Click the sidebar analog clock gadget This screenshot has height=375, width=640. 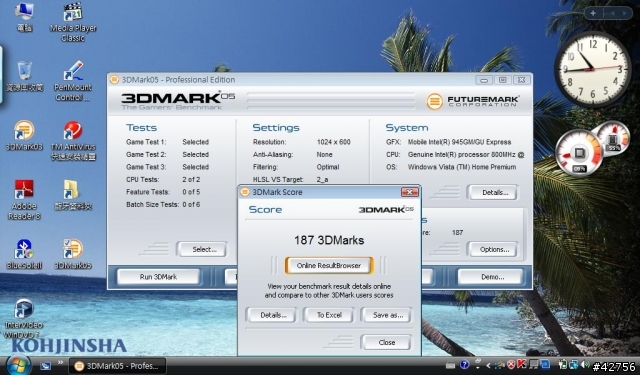click(x=593, y=69)
